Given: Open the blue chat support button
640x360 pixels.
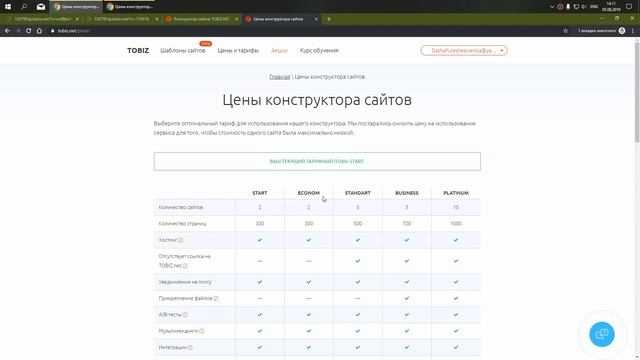Looking at the screenshot, I should 602,334.
